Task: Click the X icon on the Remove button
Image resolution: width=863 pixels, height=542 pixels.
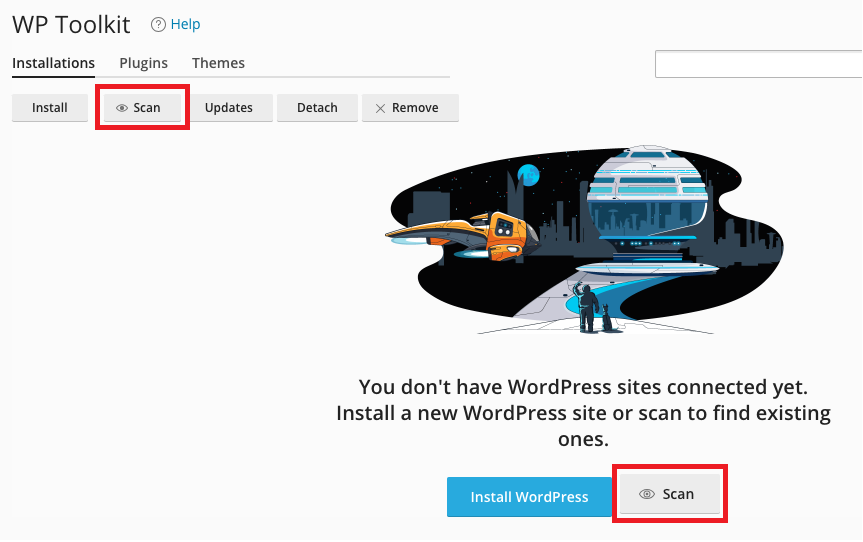Action: tap(380, 108)
